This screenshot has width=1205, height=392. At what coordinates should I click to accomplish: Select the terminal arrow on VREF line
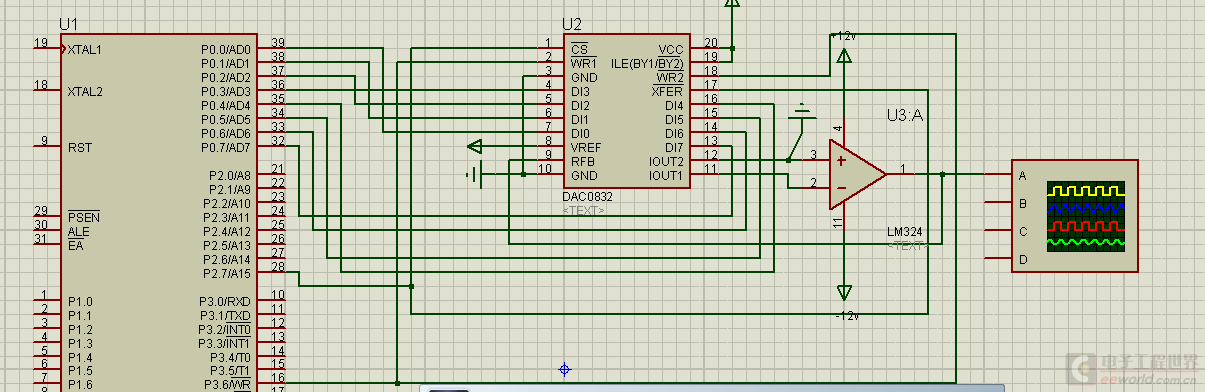tap(474, 147)
